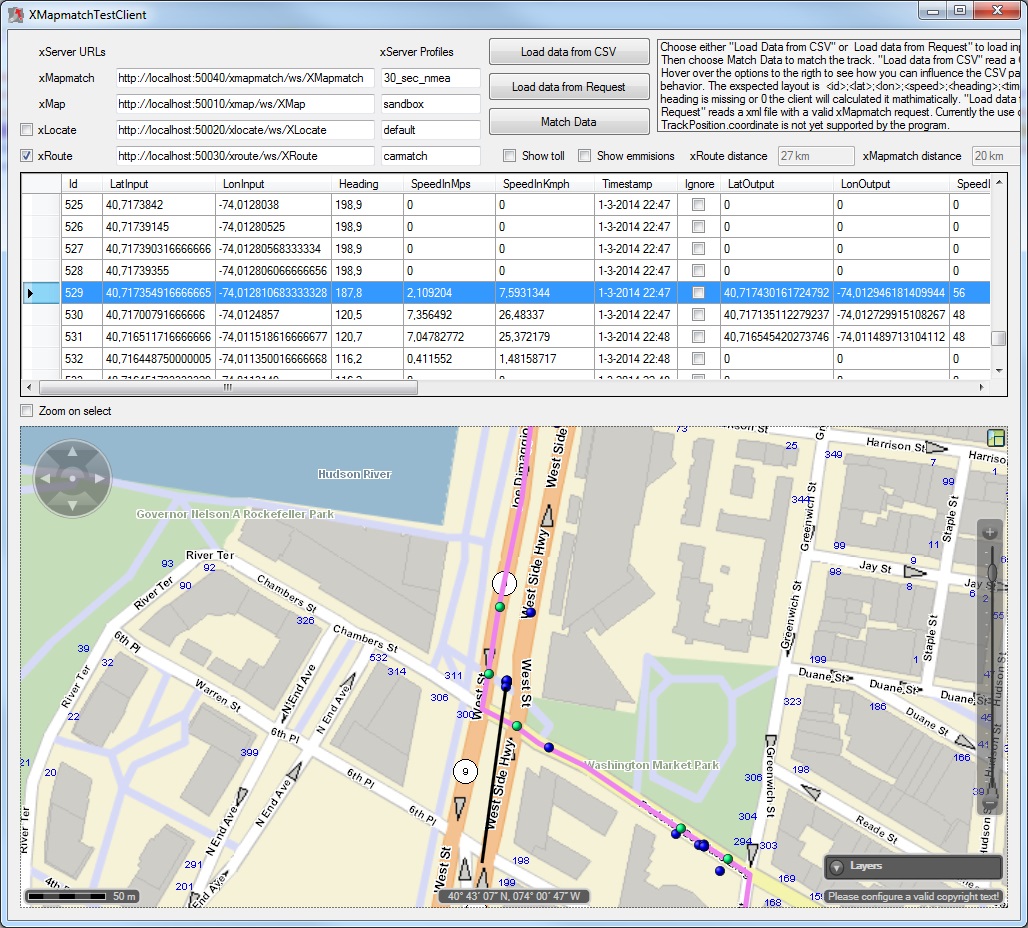
Task: Click the xMapmatch URL input field
Action: coord(245,78)
